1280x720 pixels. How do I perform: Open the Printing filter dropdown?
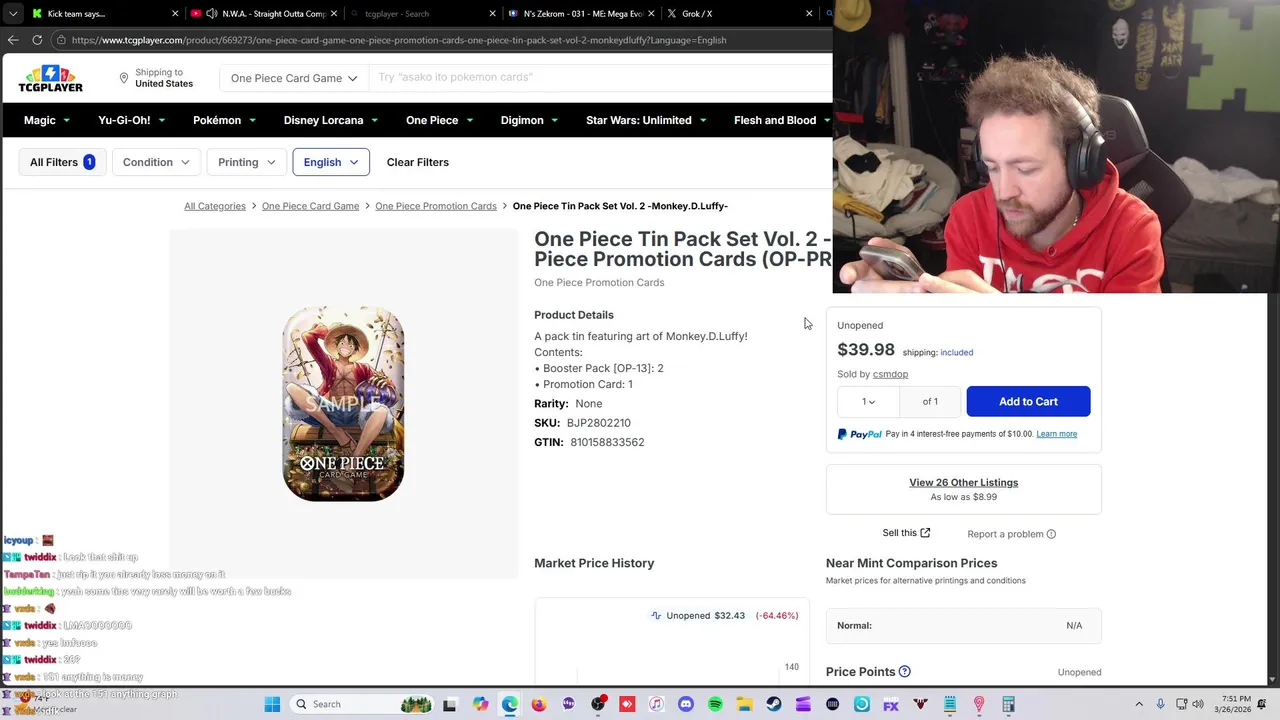coord(246,162)
